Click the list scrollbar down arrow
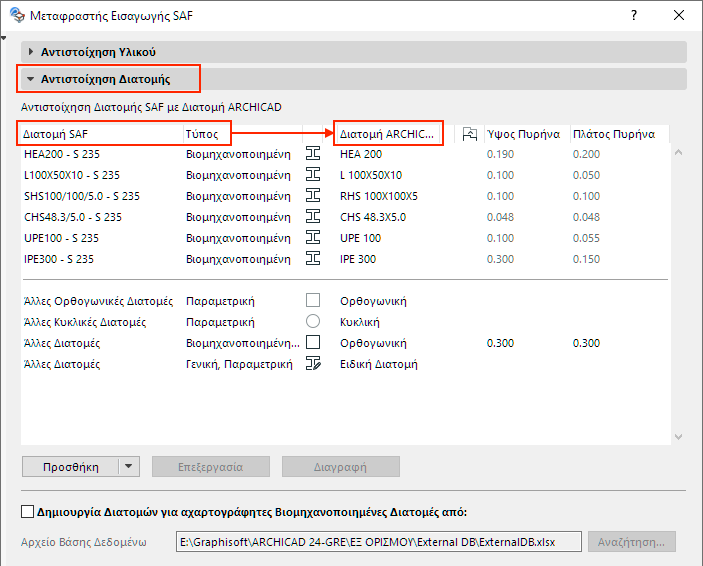 (678, 436)
